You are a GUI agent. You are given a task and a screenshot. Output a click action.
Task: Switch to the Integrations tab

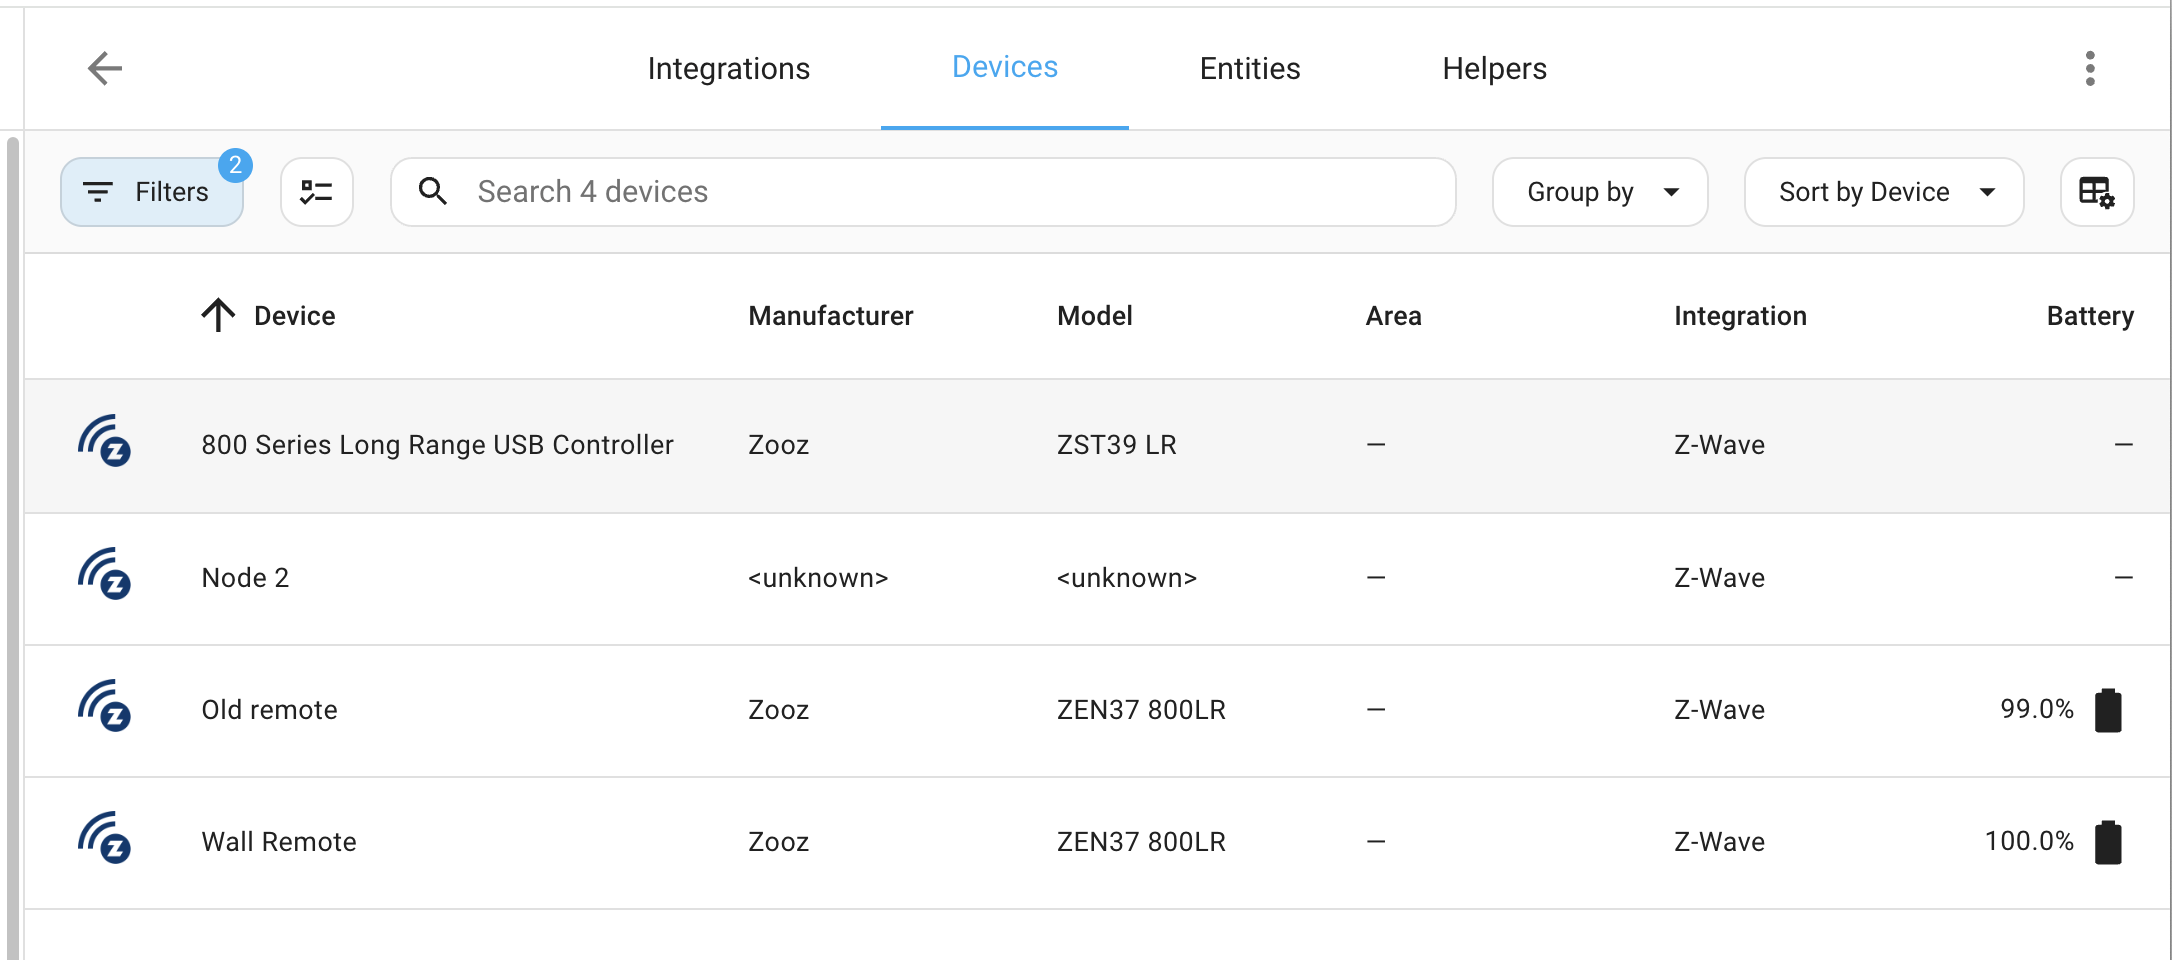pos(728,69)
